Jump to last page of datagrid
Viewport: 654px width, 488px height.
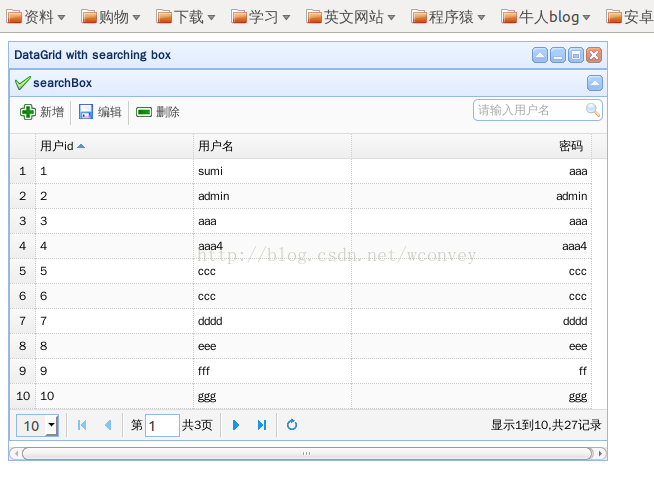(262, 425)
